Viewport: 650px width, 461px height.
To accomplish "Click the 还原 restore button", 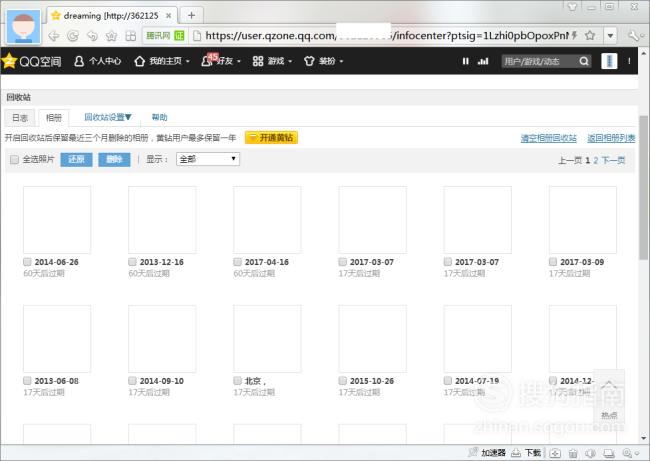I will 76,159.
